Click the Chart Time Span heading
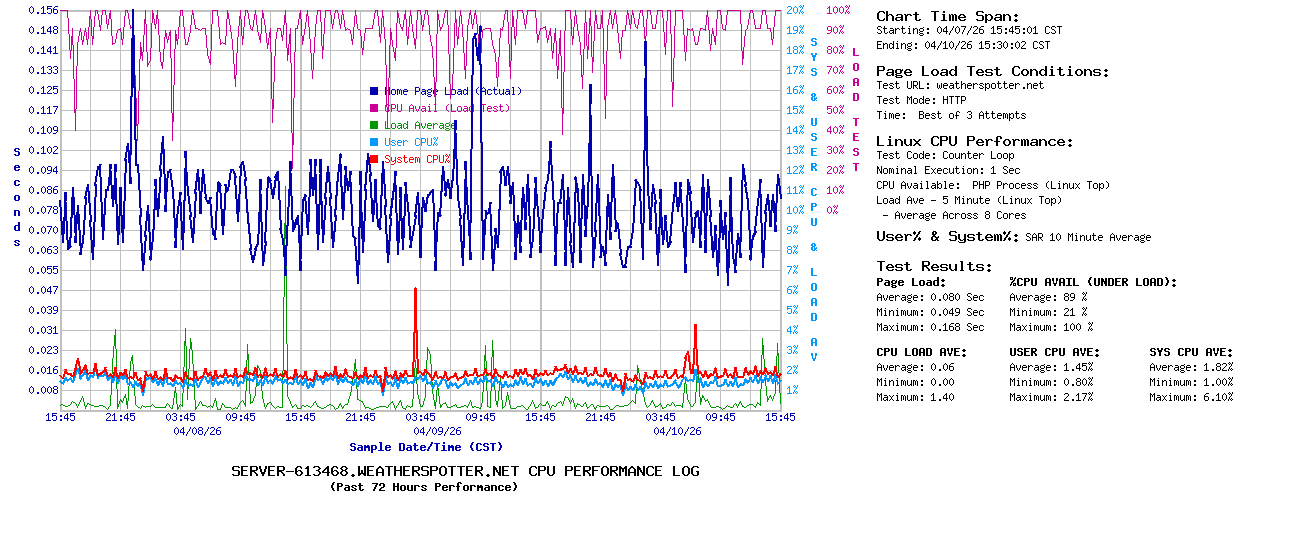The width and height of the screenshot is (1300, 550). [x=947, y=16]
